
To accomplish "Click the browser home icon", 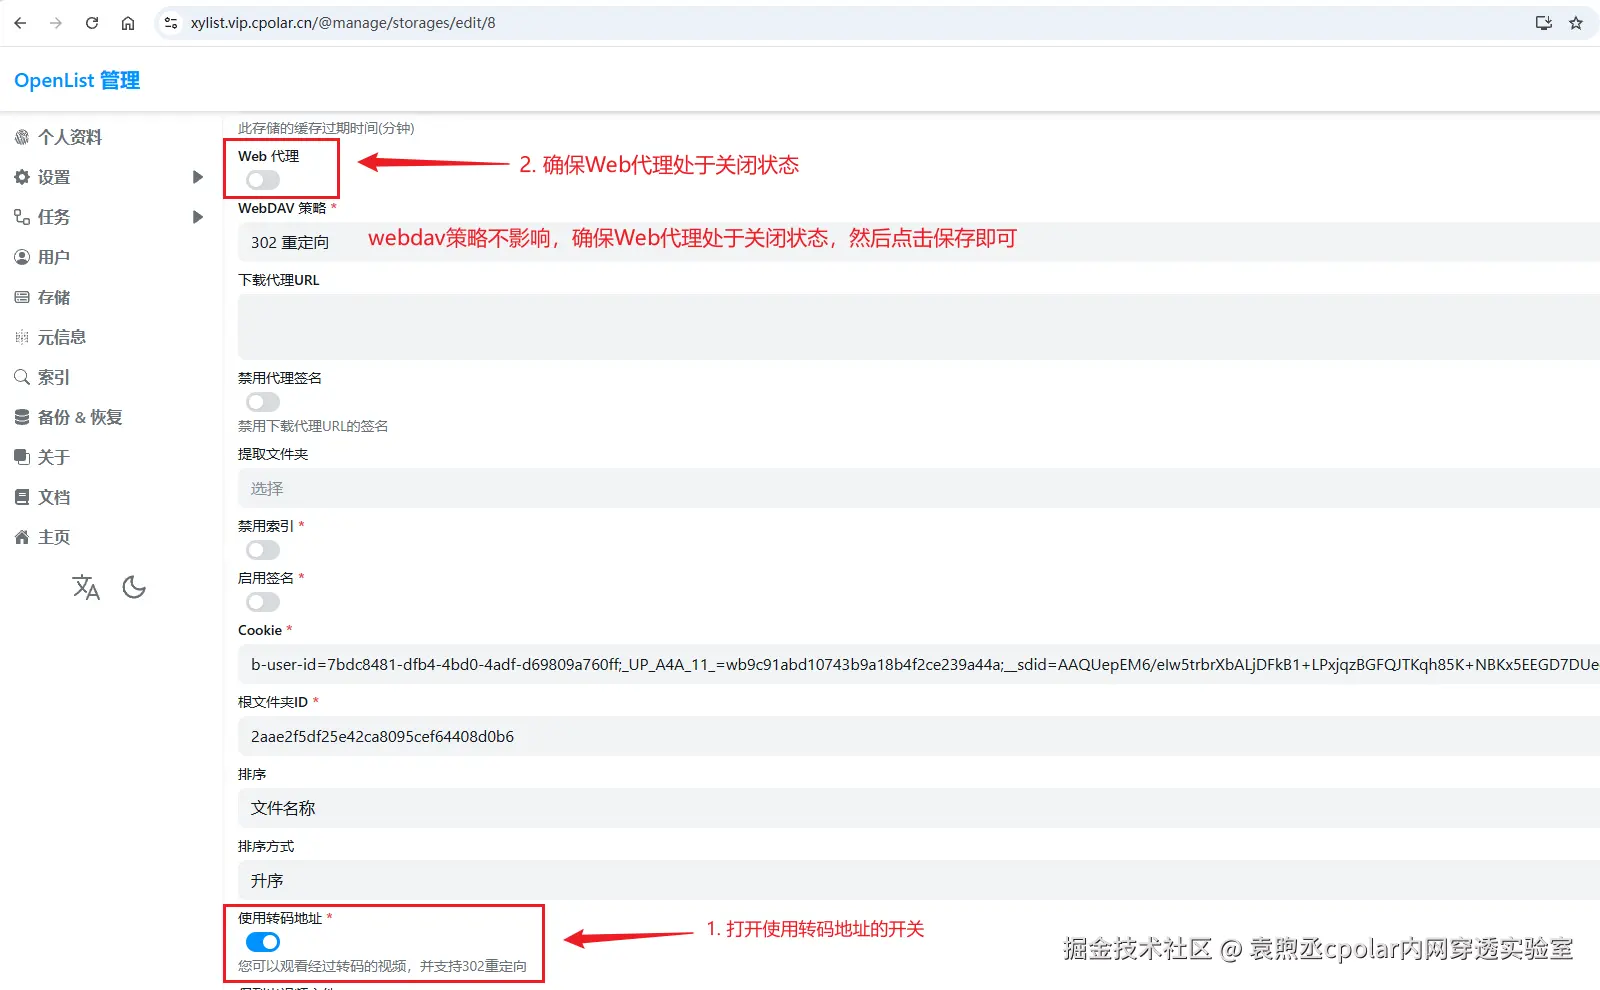I will click(x=128, y=23).
